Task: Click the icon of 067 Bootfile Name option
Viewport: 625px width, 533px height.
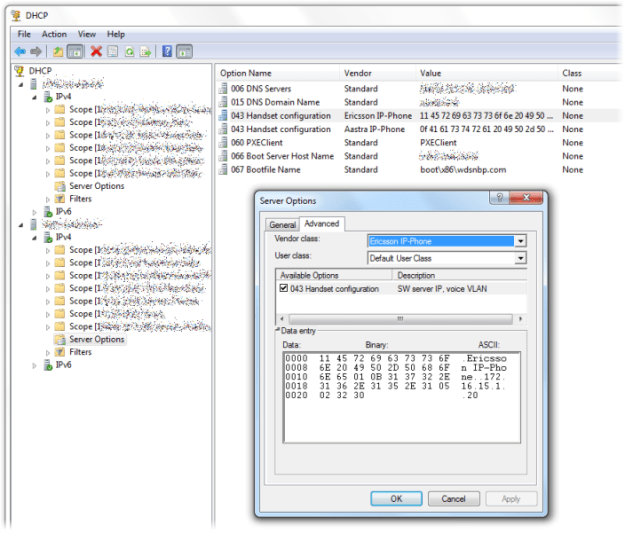Action: pos(223,170)
